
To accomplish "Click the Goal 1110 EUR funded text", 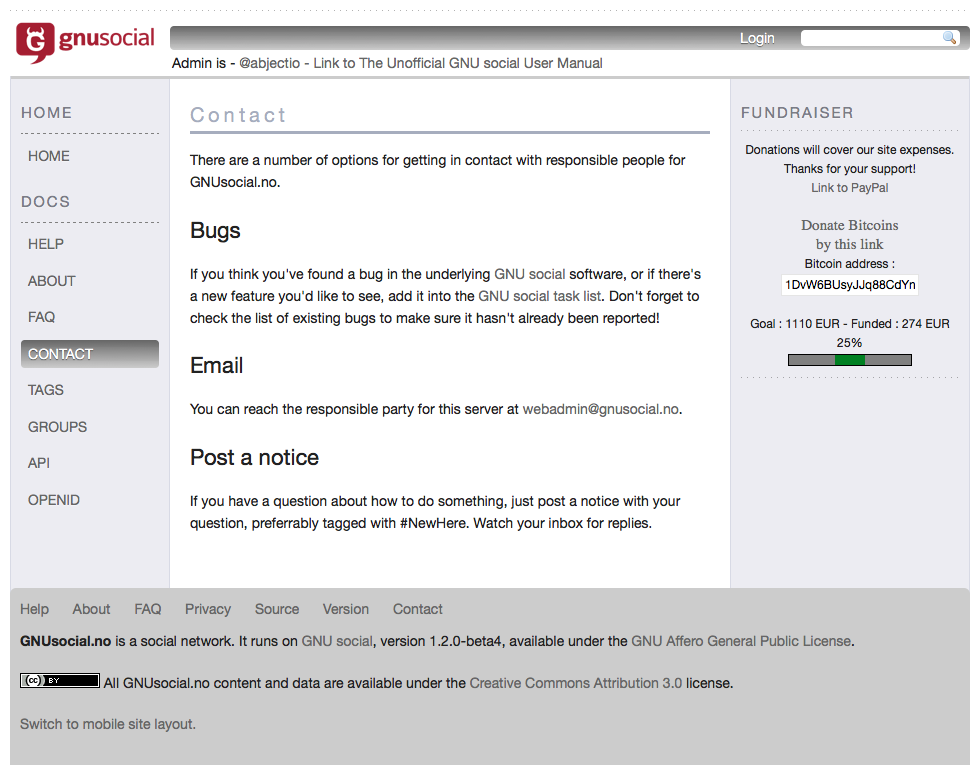I will tap(849, 324).
